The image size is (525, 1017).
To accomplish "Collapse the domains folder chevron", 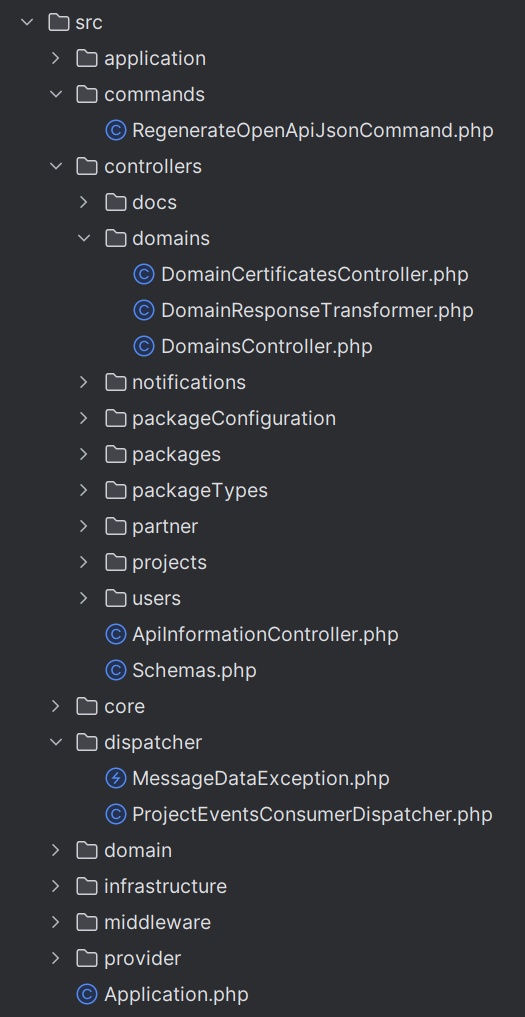I will point(84,239).
